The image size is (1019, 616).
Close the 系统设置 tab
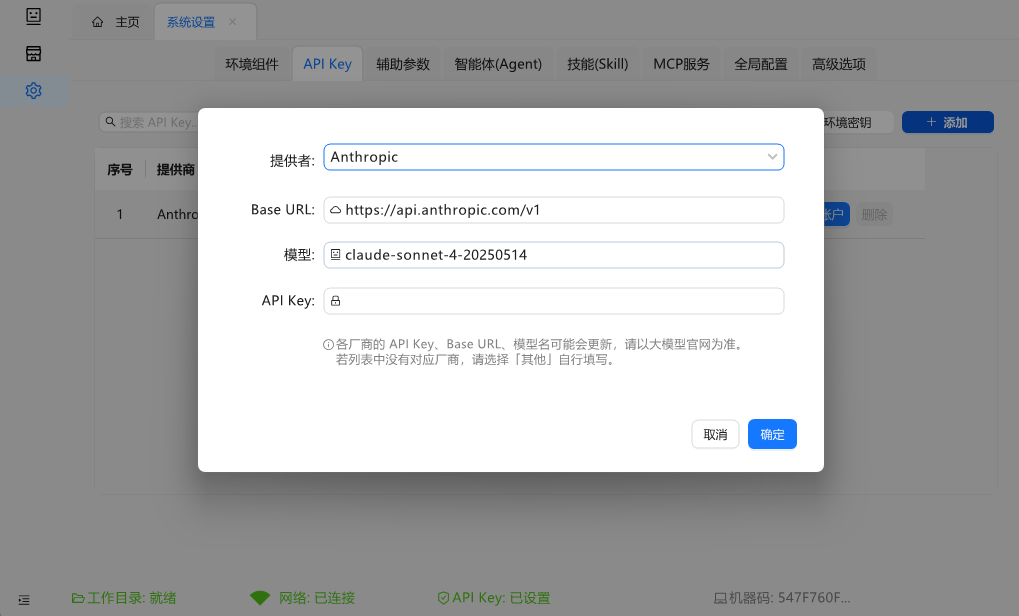coord(233,22)
